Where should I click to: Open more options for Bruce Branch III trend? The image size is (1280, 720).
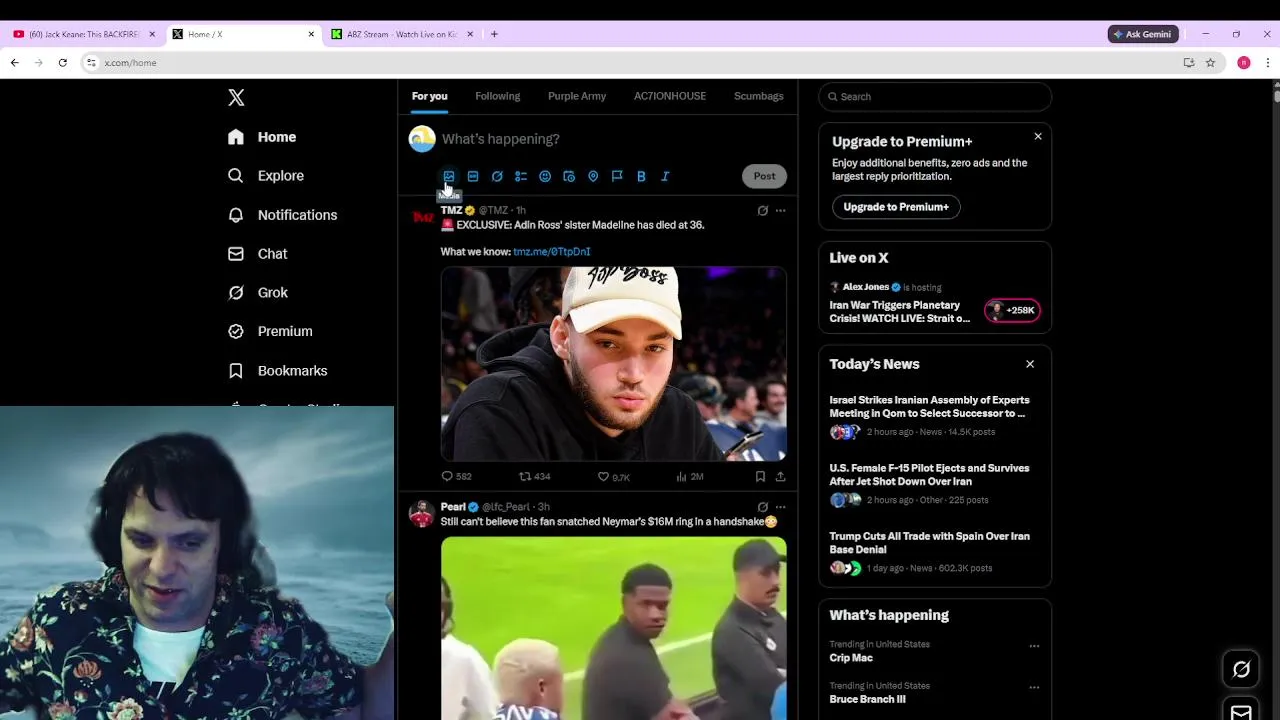(x=1034, y=688)
